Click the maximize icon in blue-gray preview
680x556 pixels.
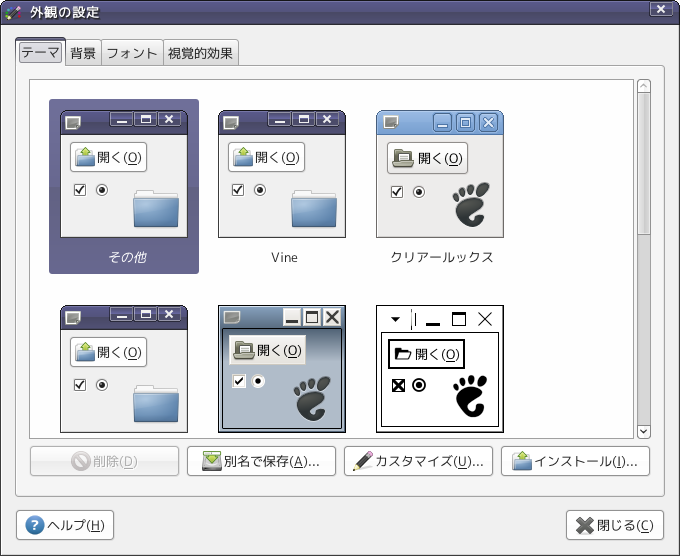312,317
